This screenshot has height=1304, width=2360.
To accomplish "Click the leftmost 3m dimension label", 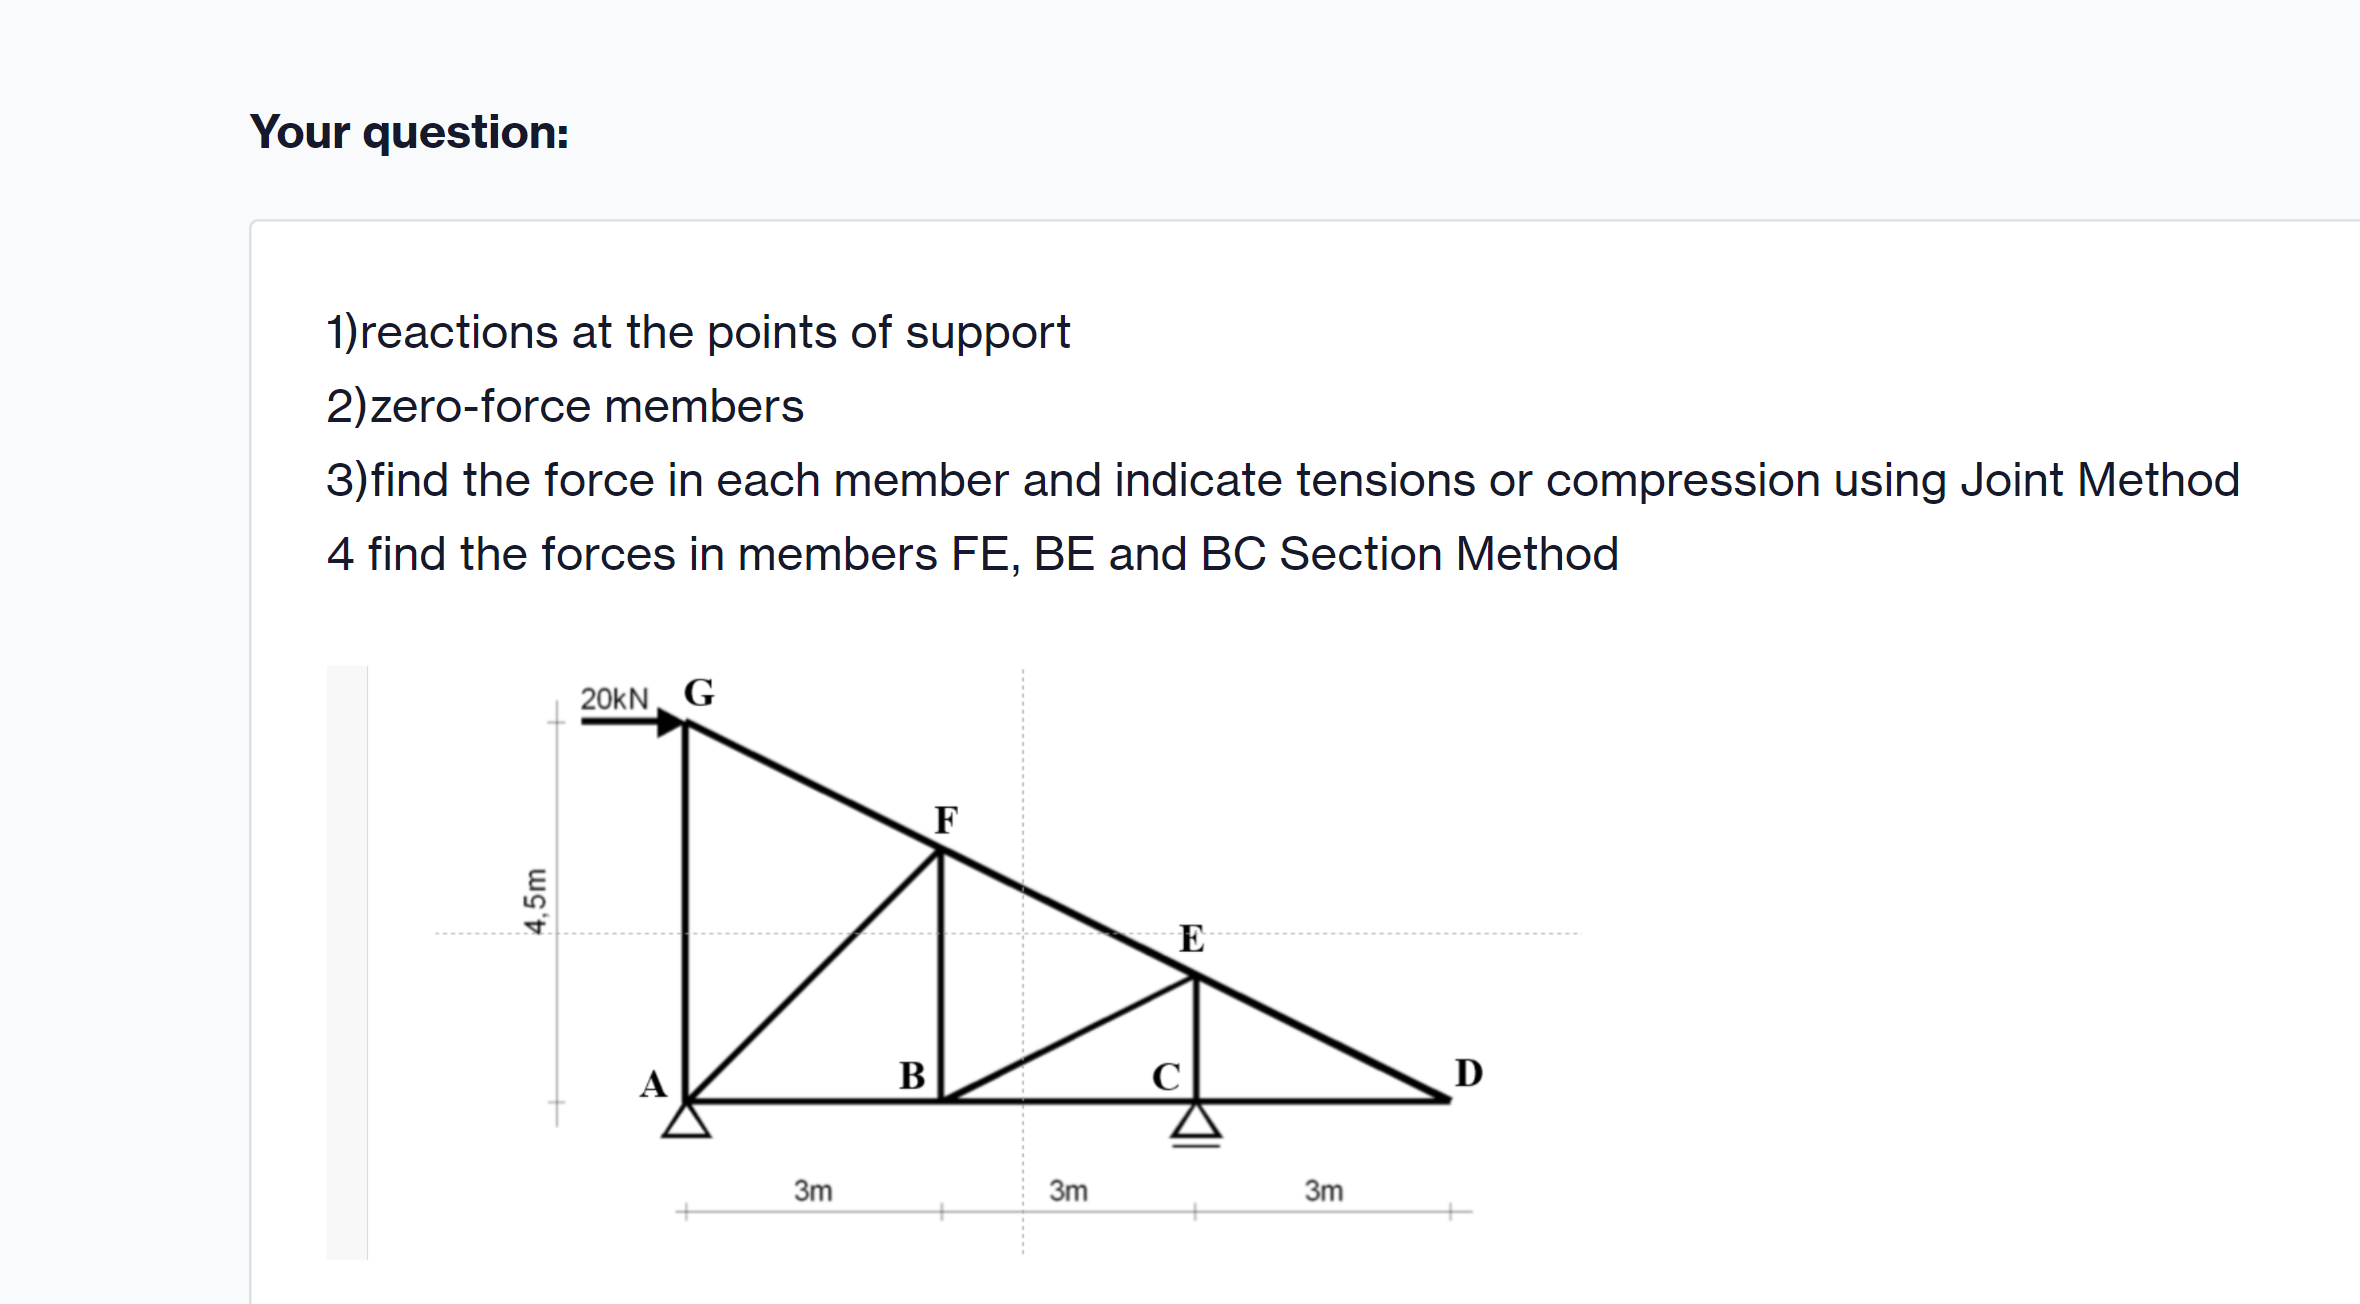I will point(813,1191).
